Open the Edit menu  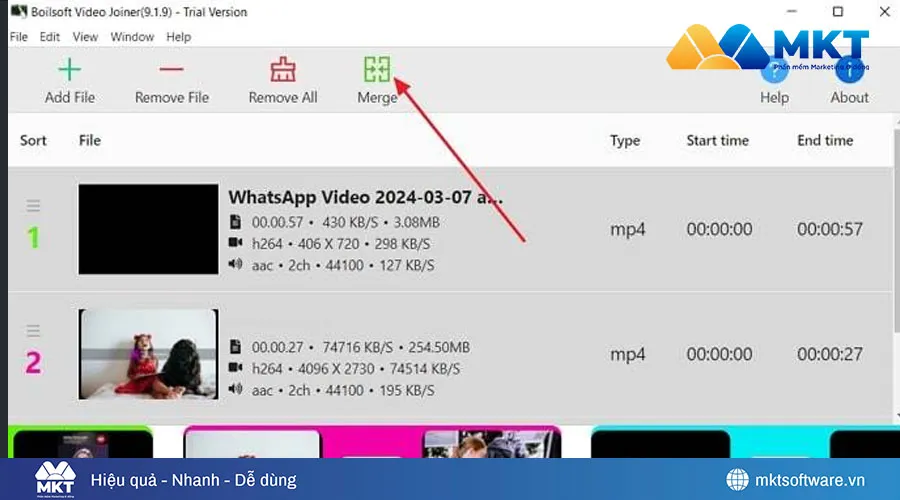pyautogui.click(x=49, y=37)
